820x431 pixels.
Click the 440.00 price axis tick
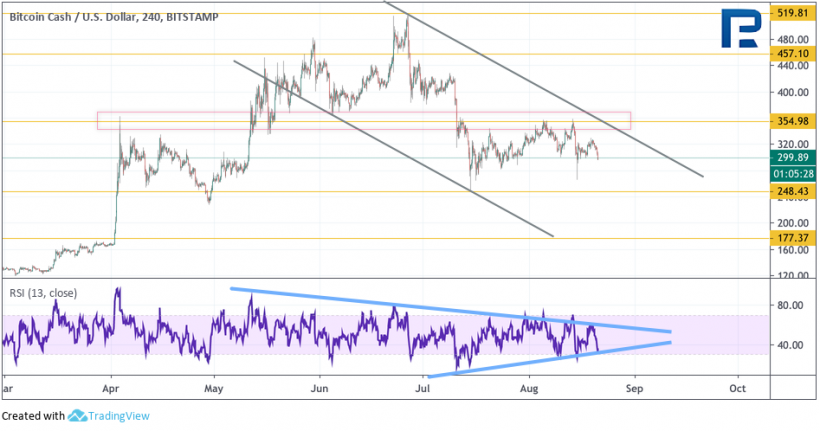coord(793,66)
